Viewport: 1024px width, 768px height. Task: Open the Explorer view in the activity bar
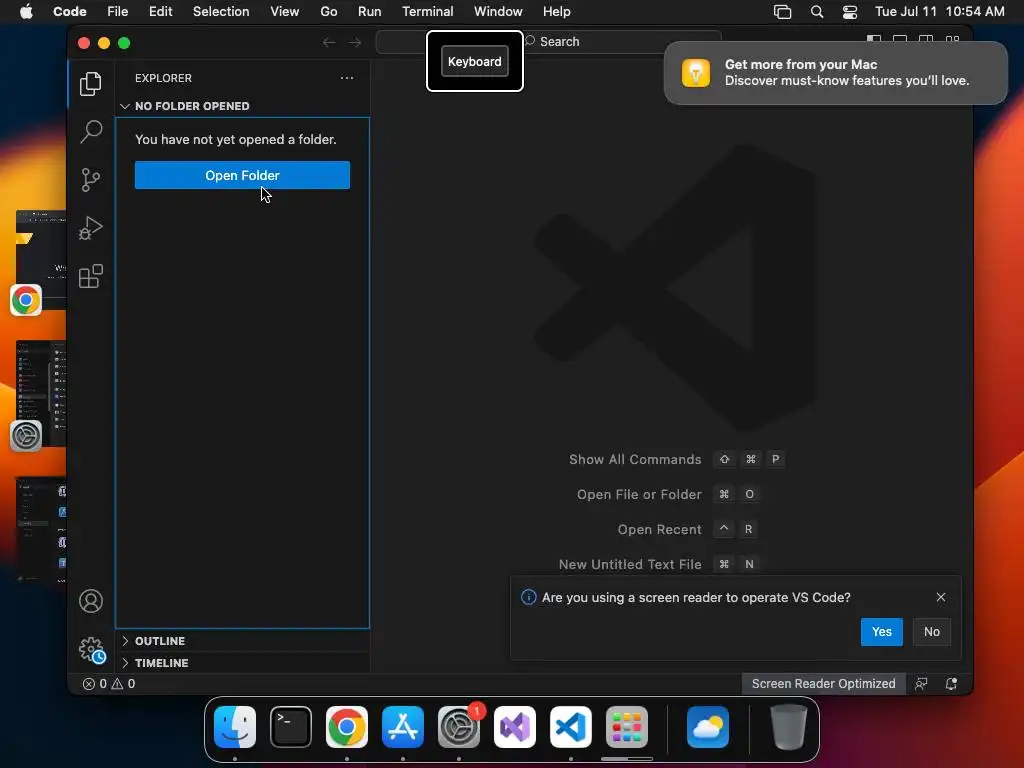tap(91, 84)
